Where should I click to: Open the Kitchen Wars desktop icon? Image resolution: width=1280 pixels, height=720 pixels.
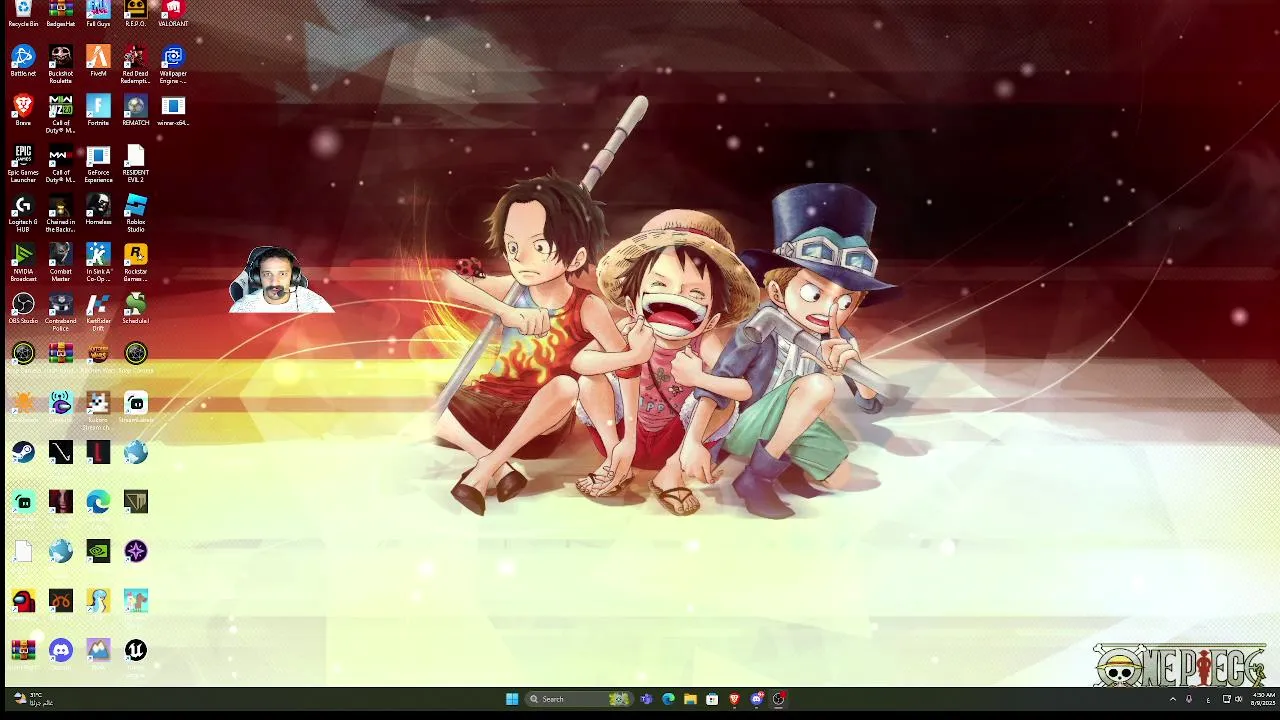click(98, 358)
